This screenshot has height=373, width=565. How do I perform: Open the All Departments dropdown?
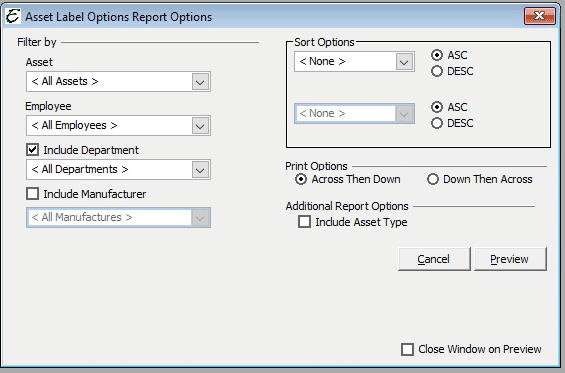click(118, 169)
